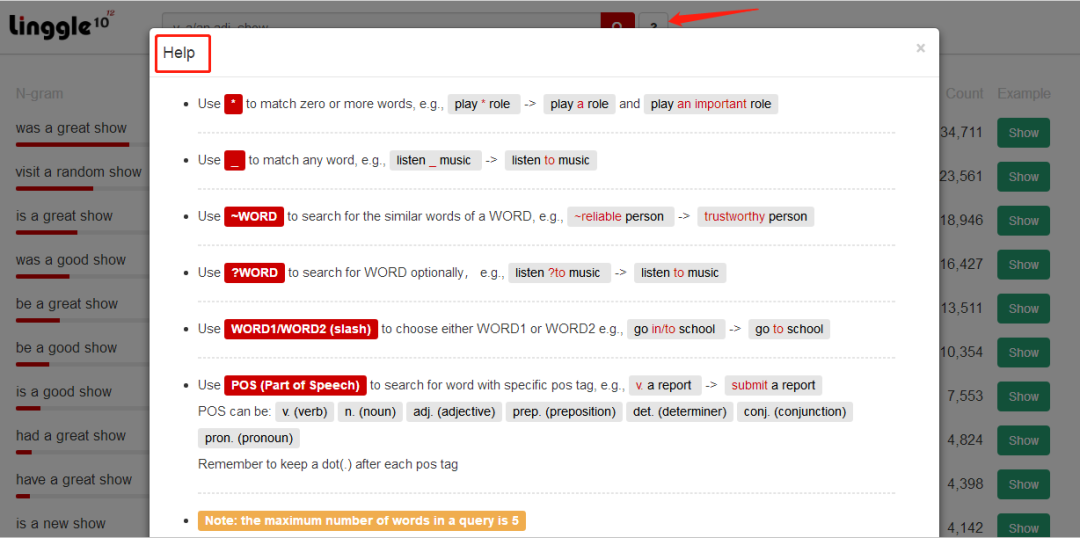Click the 'listen ?to music' example
The height and width of the screenshot is (538, 1080).
click(559, 273)
